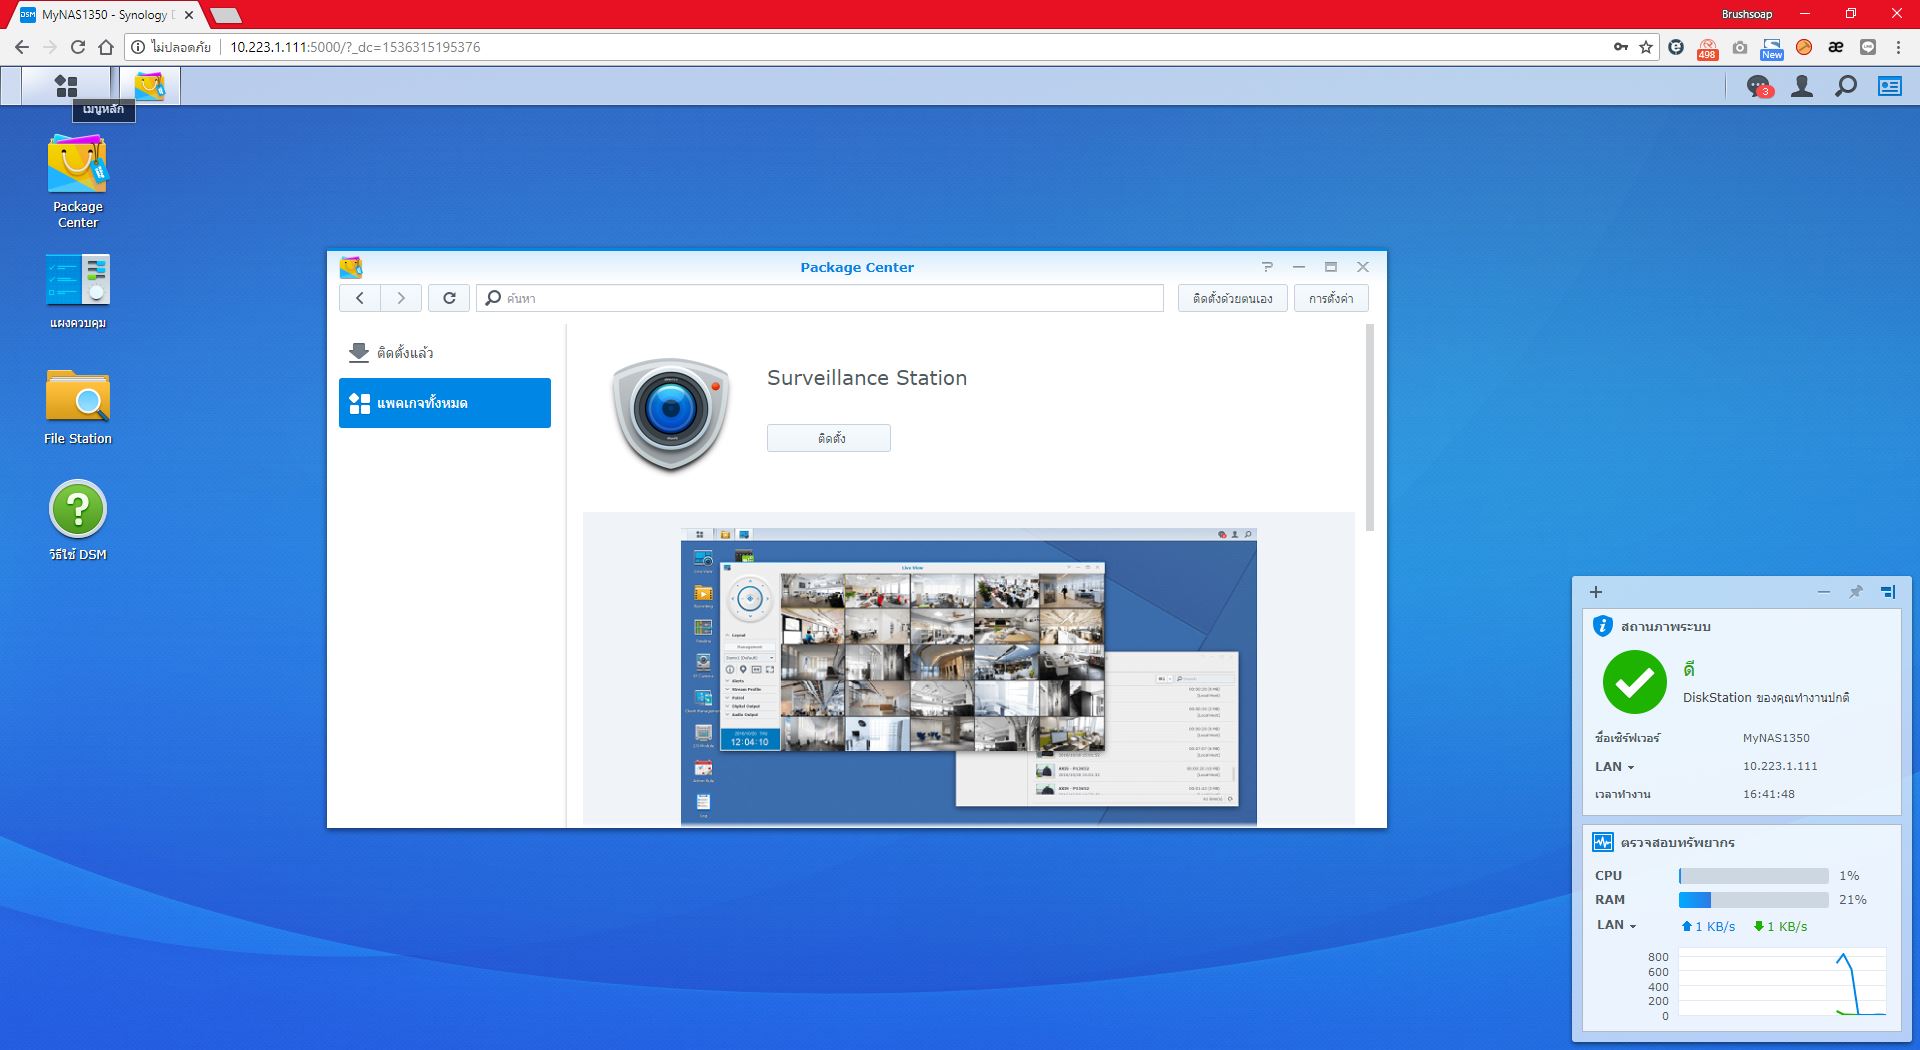The image size is (1920, 1050).
Task: Select Package Center in the DSM taskbar
Action: pos(150,86)
